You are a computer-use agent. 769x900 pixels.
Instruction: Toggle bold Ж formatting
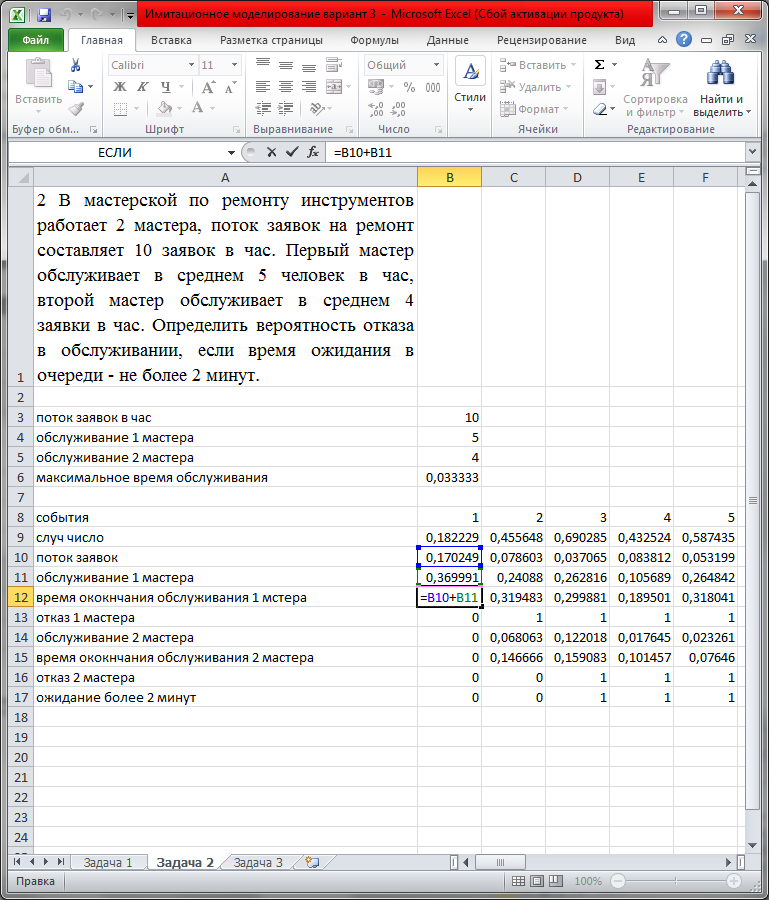click(x=119, y=87)
